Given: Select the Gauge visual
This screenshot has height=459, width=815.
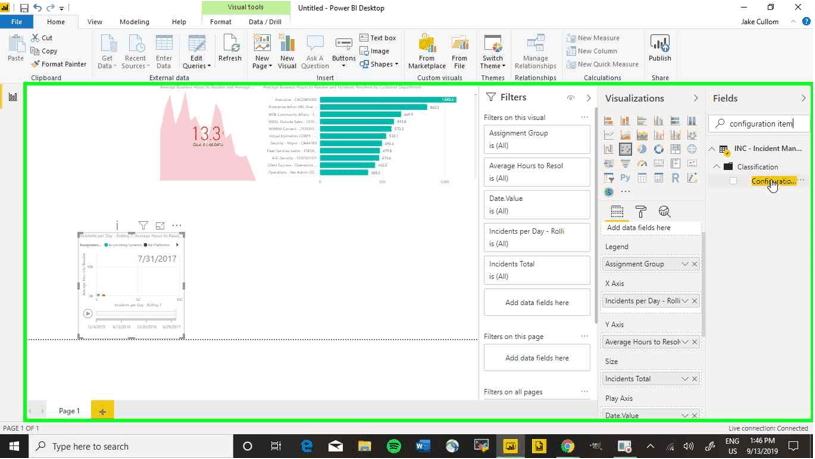Looking at the screenshot, I should tap(642, 164).
